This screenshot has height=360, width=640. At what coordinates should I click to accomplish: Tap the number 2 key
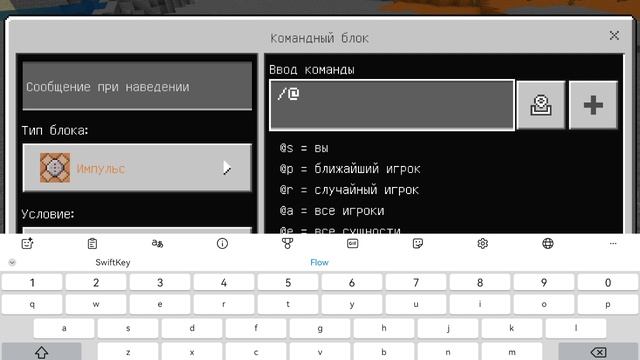pyautogui.click(x=96, y=282)
